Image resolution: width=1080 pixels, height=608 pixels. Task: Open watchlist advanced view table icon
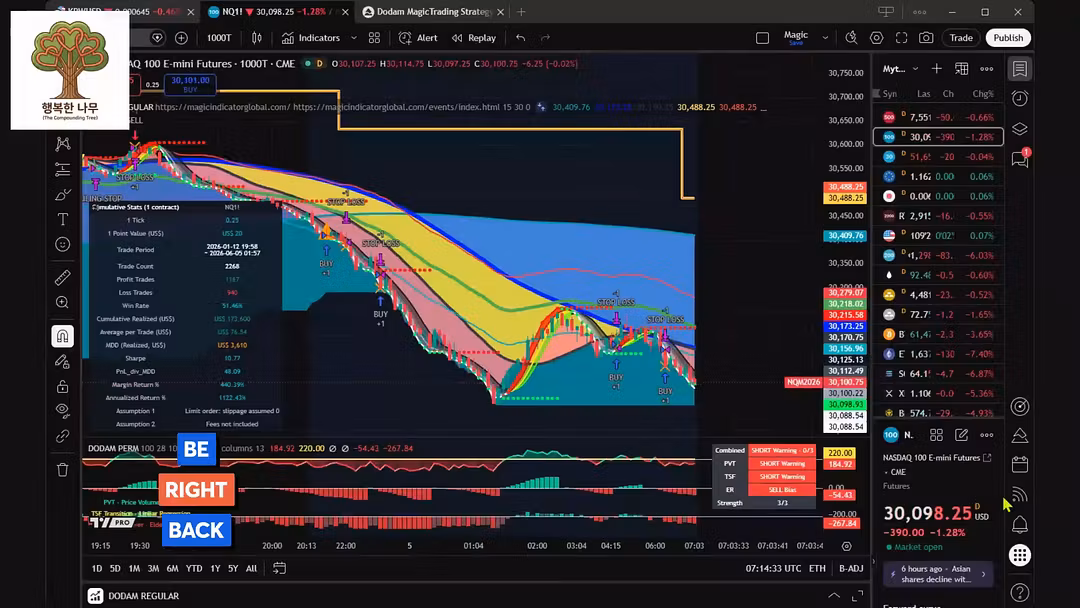pos(962,68)
